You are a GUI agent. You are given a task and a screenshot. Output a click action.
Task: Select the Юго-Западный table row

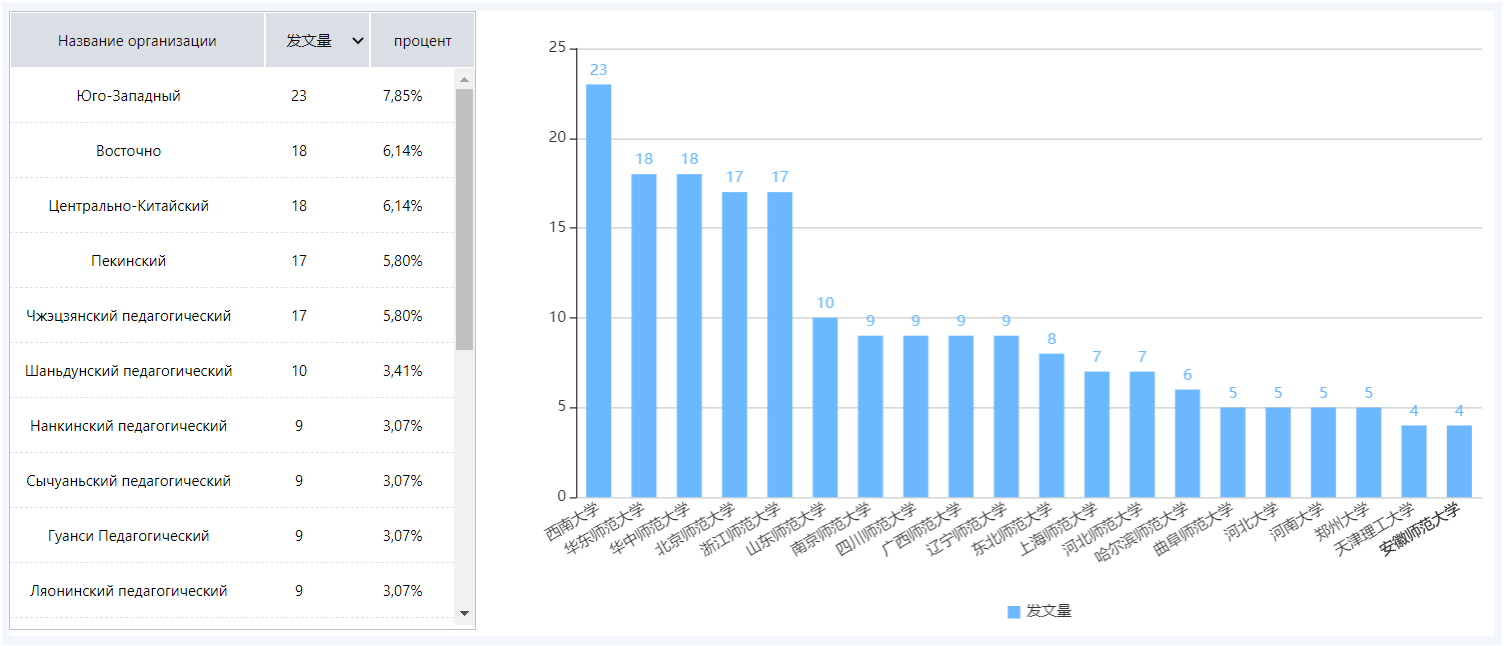point(128,96)
